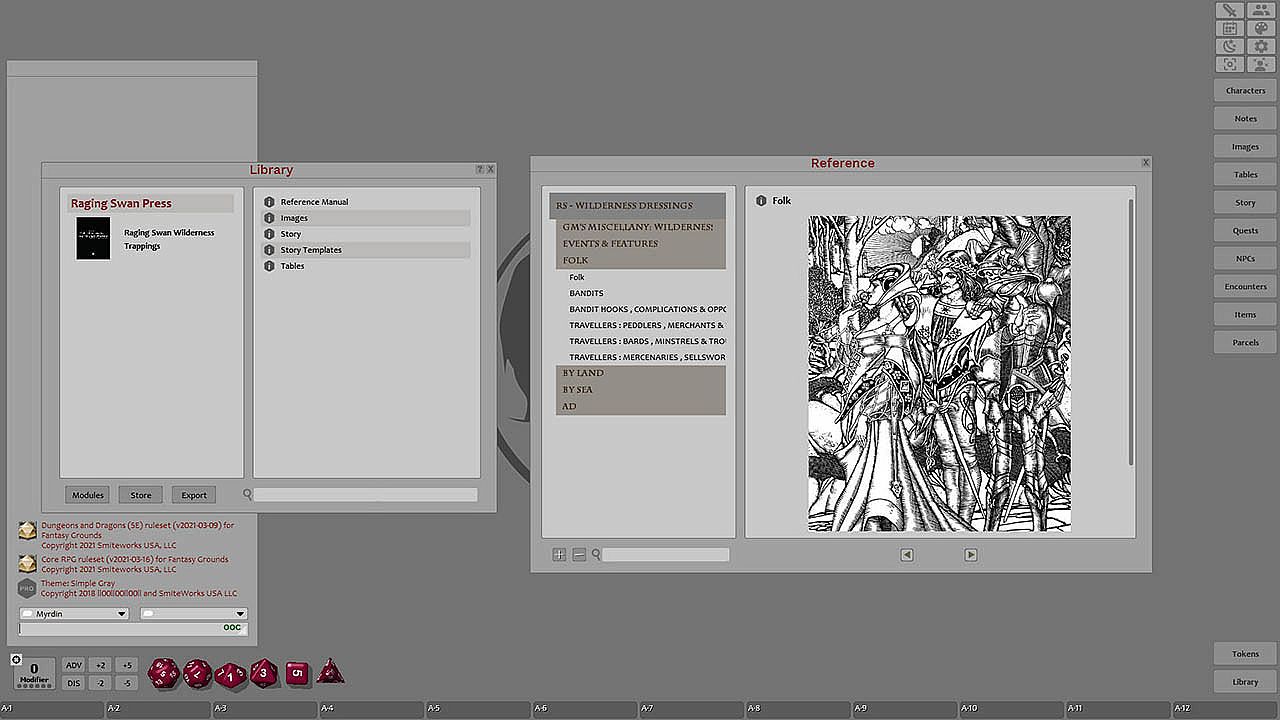
Task: Open the calendar icon button
Action: pyautogui.click(x=1230, y=29)
